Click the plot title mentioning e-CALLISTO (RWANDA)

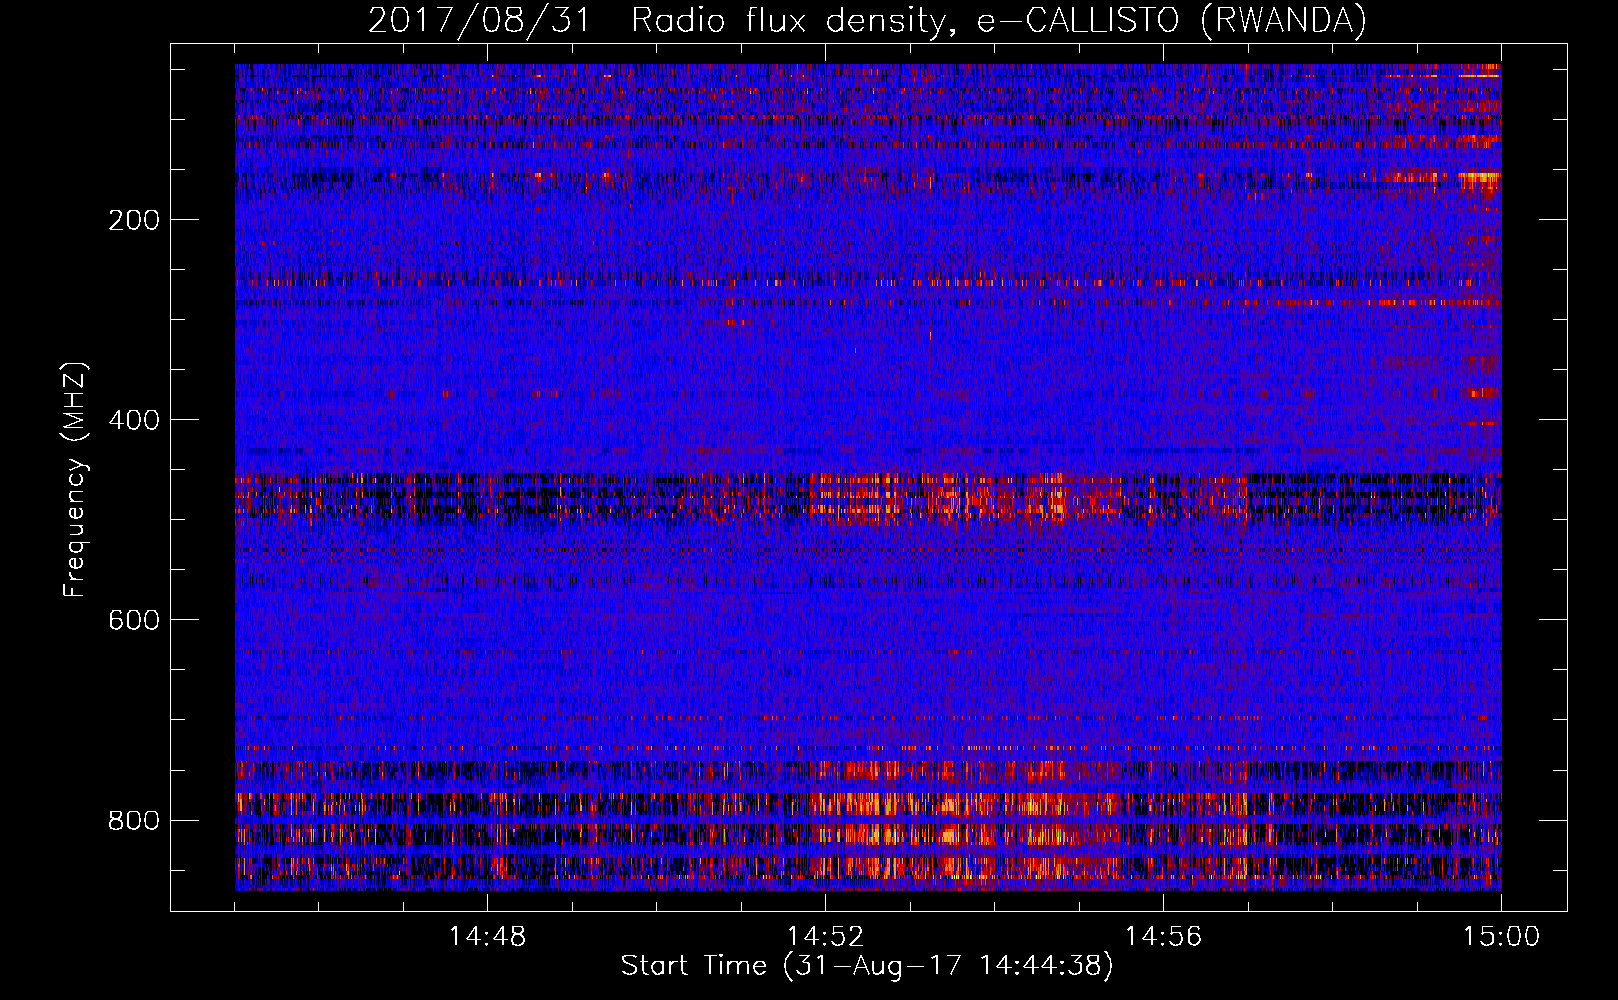867,20
